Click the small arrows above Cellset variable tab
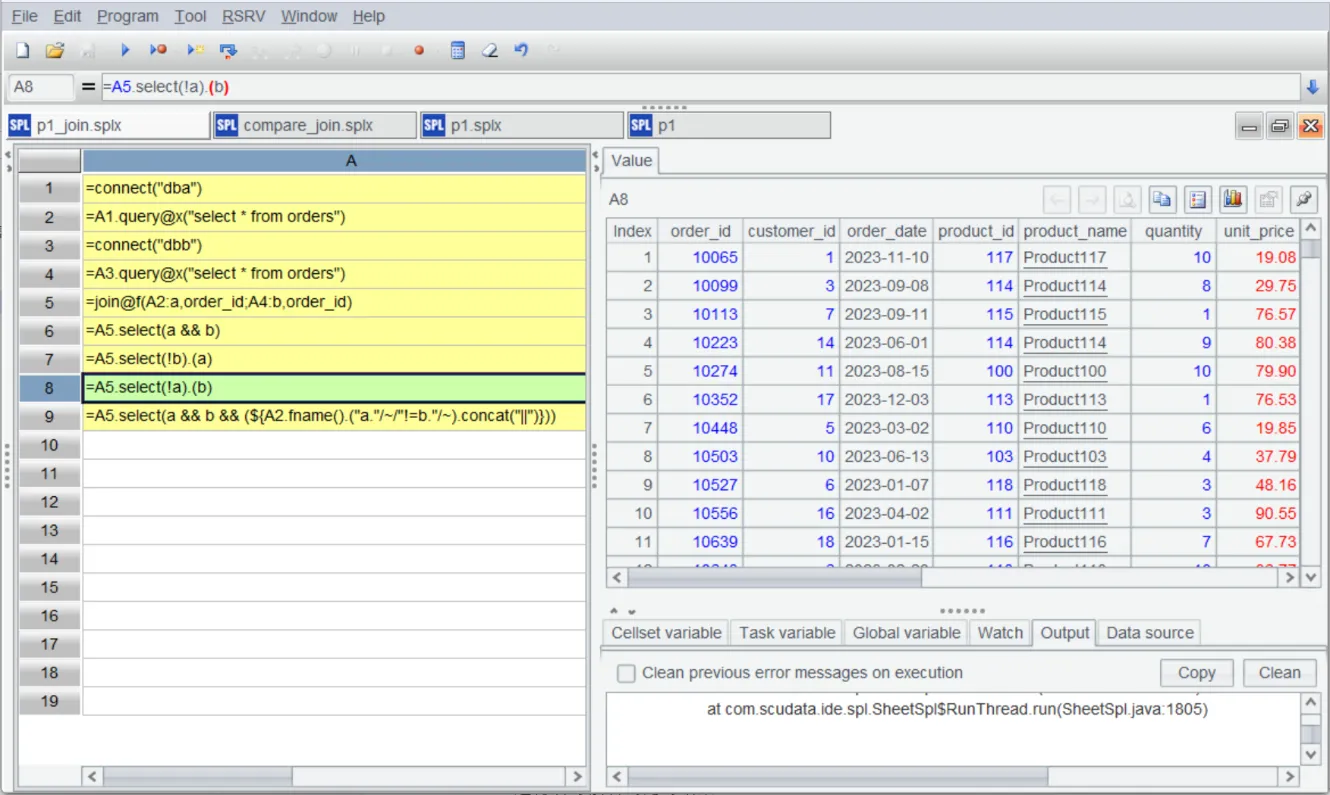Screen dimensions: 1330x795 point(624,611)
